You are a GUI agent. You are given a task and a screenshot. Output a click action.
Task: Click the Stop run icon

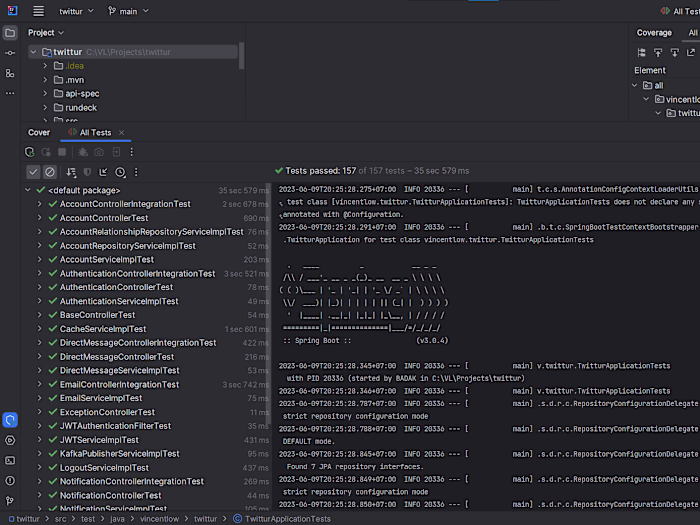(x=62, y=152)
